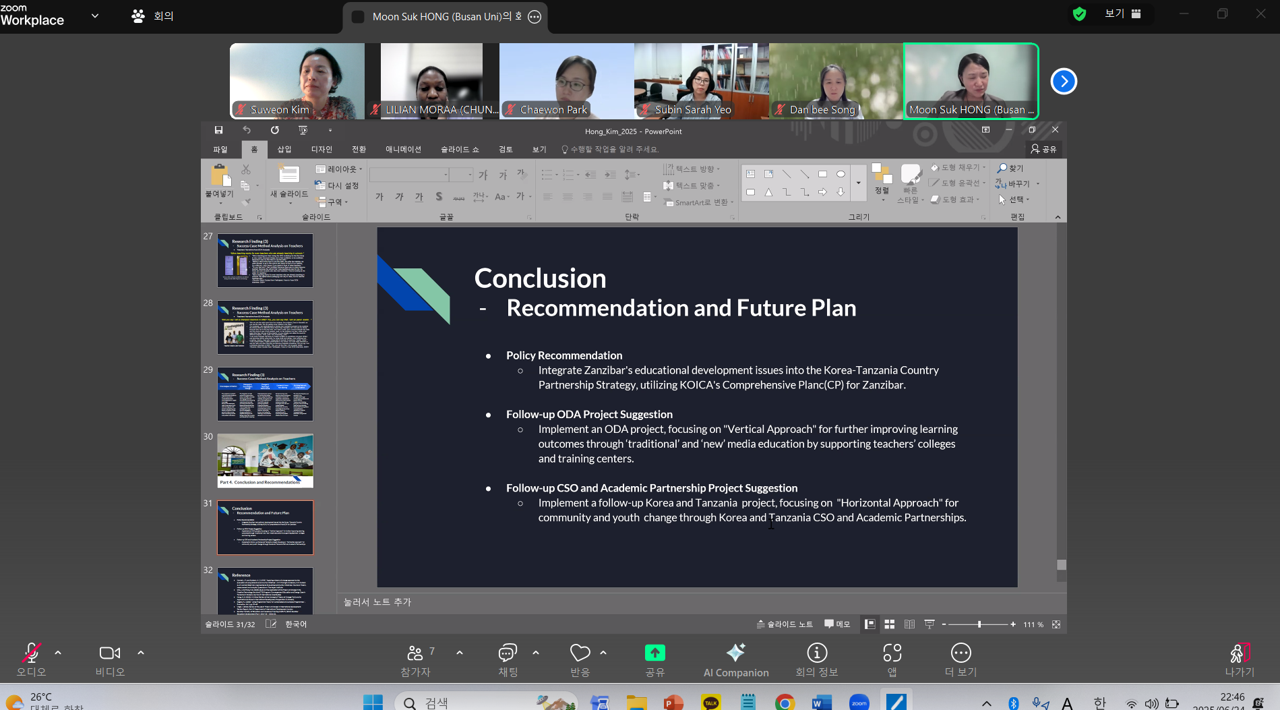Switch to the Meetings tab at top
Image resolution: width=1280 pixels, height=710 pixels.
153,16
